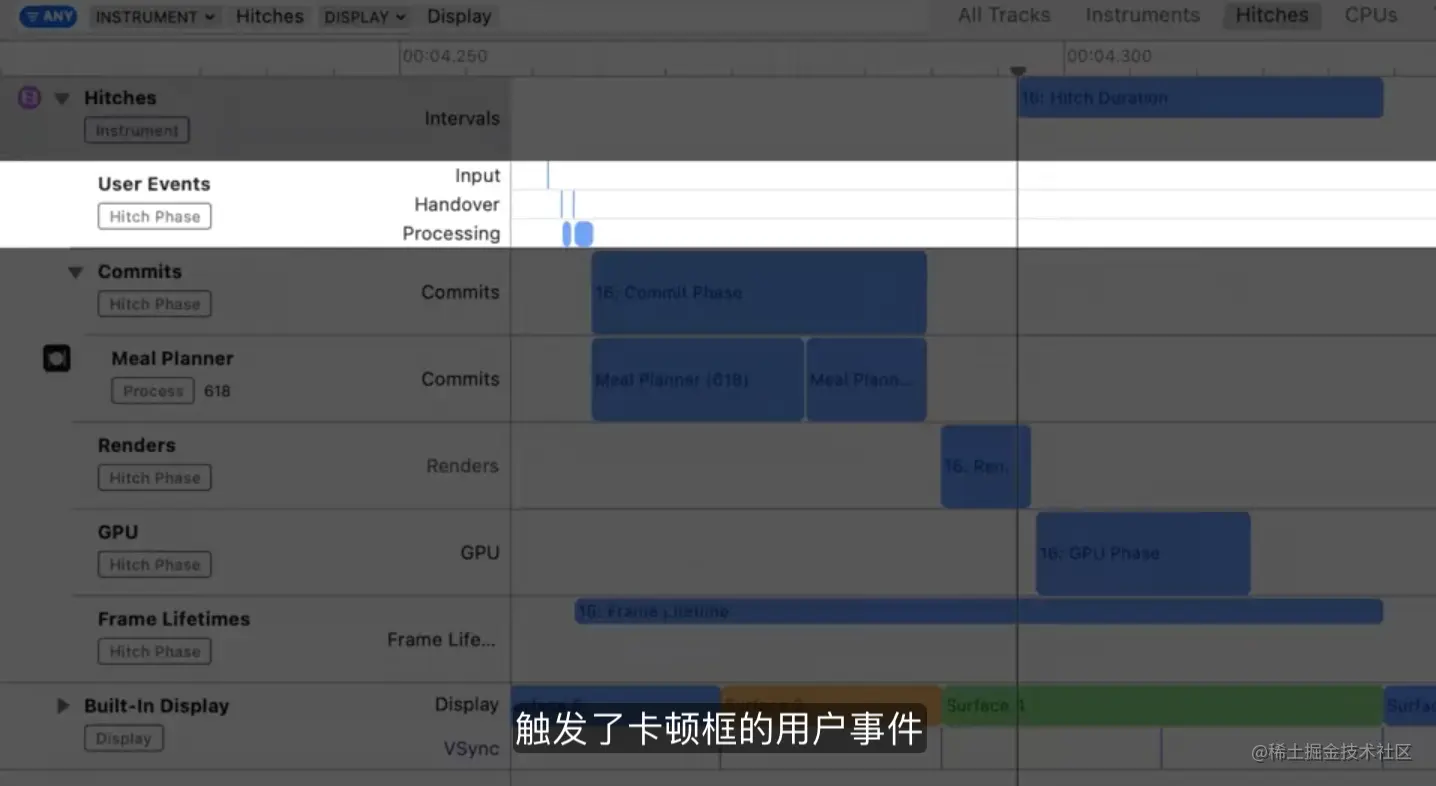Viewport: 1436px width, 786px height.
Task: Open the INSTRUMENT dropdown
Action: [156, 16]
